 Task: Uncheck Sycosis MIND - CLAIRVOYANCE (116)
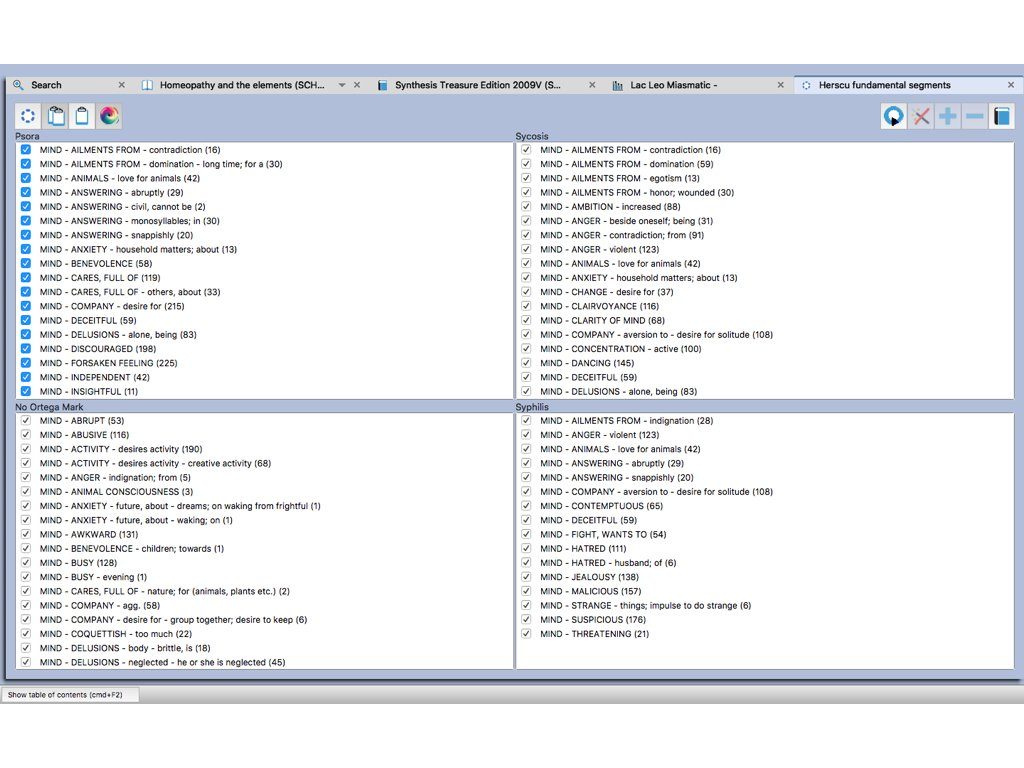[526, 306]
